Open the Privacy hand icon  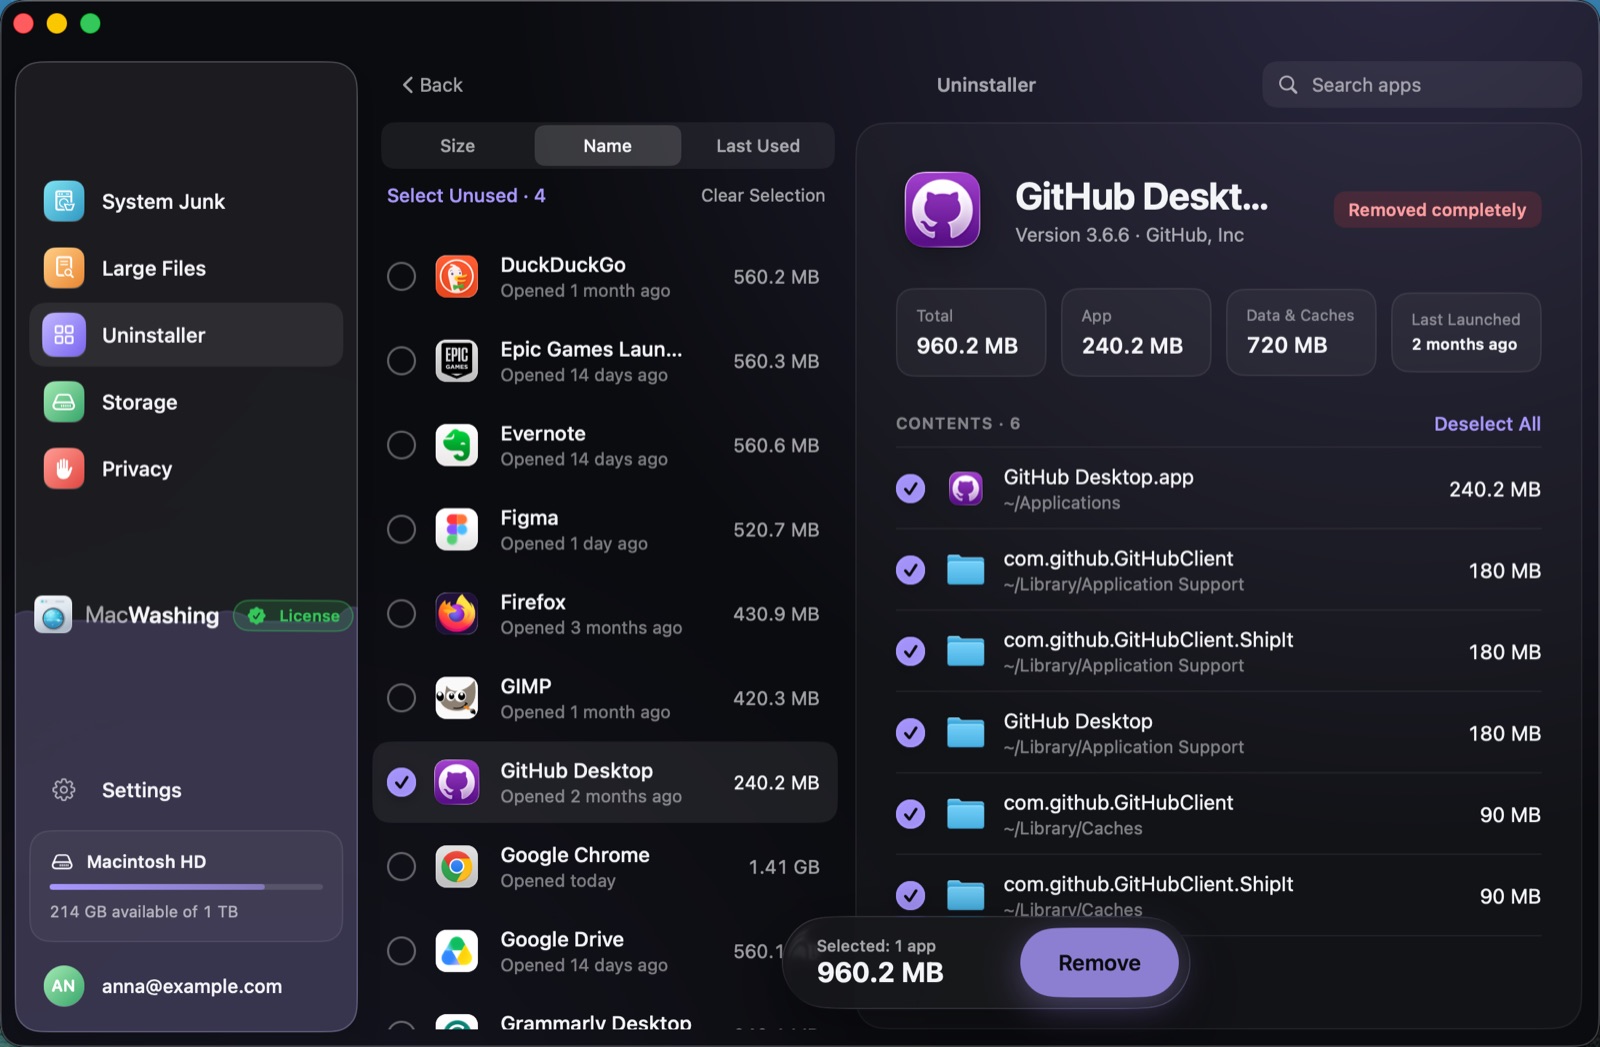click(x=64, y=469)
